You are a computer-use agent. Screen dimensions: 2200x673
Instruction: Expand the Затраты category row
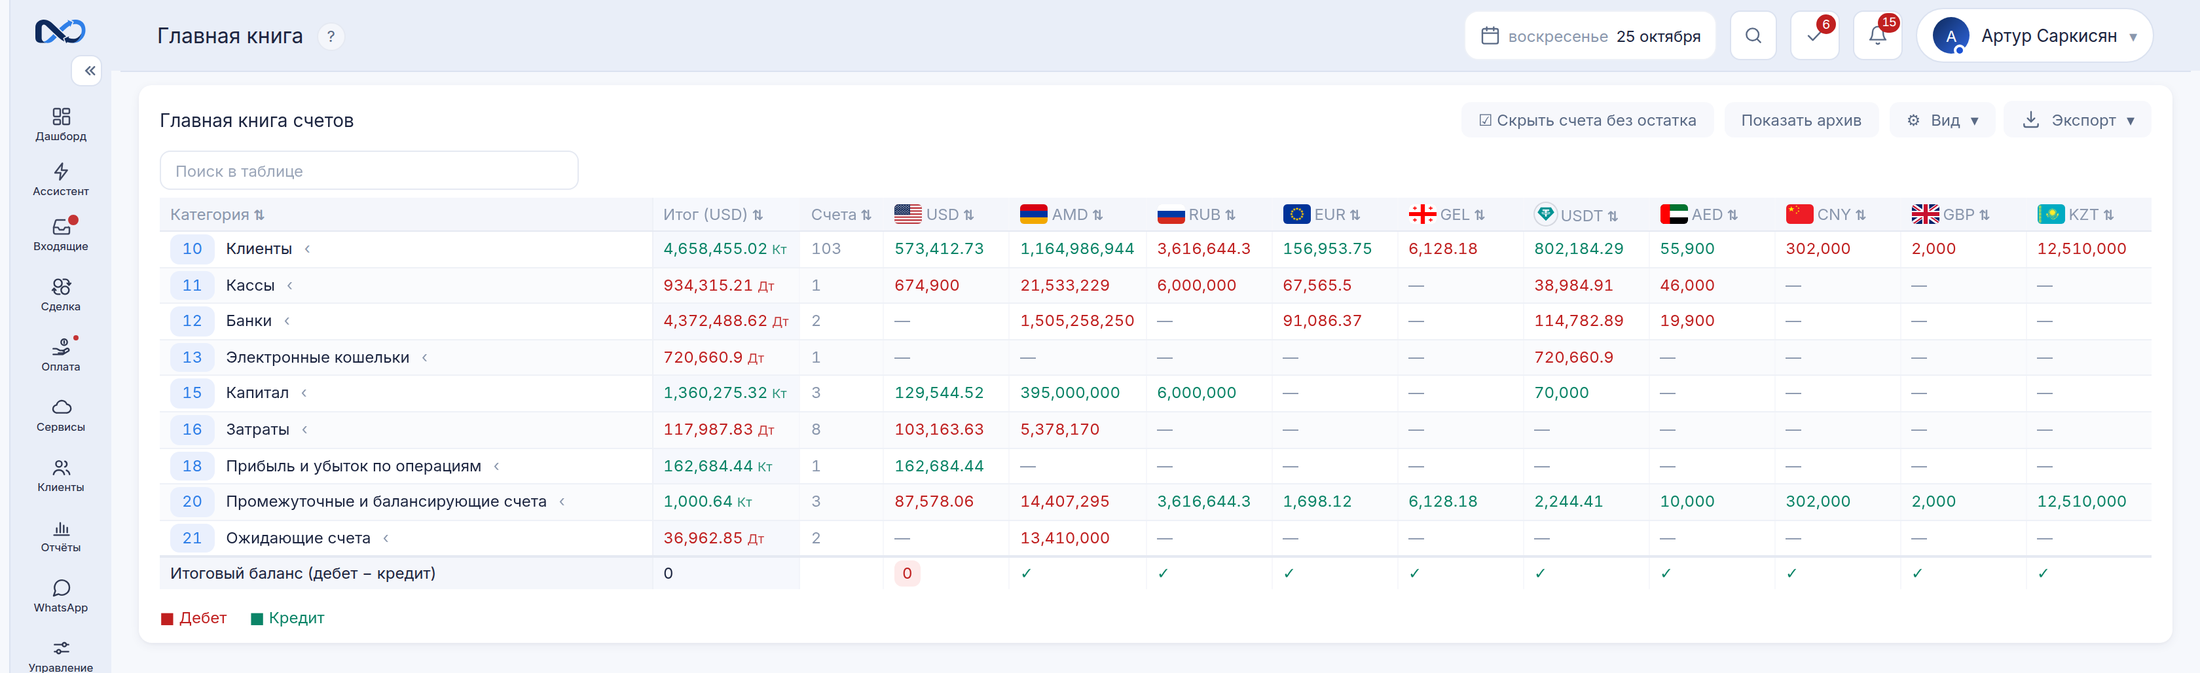tap(305, 430)
